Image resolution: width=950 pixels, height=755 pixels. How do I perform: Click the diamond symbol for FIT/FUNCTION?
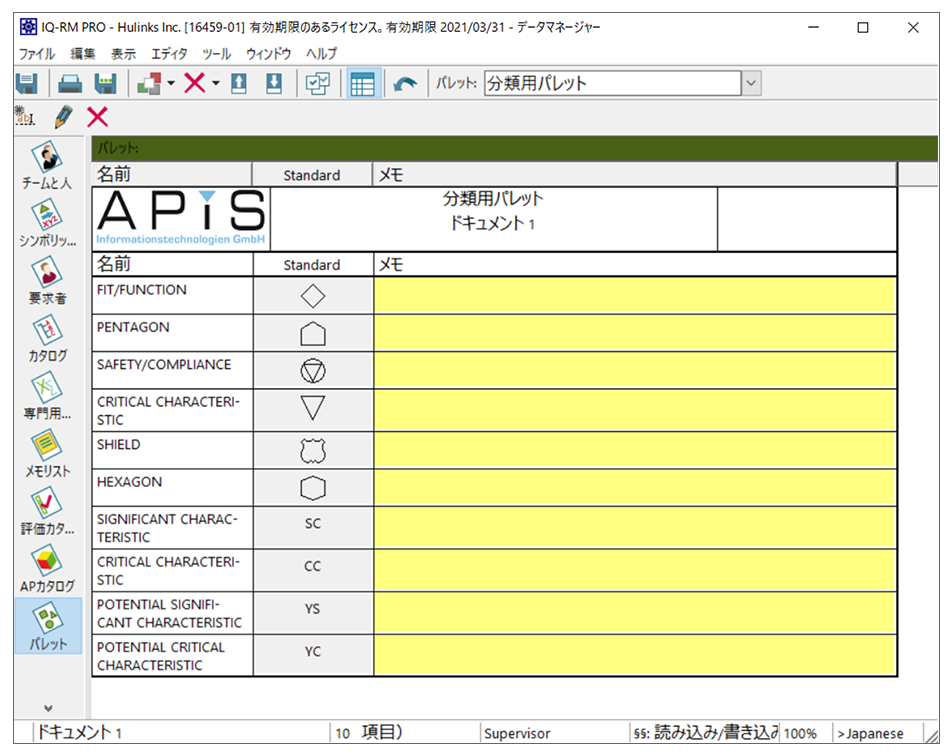(313, 296)
